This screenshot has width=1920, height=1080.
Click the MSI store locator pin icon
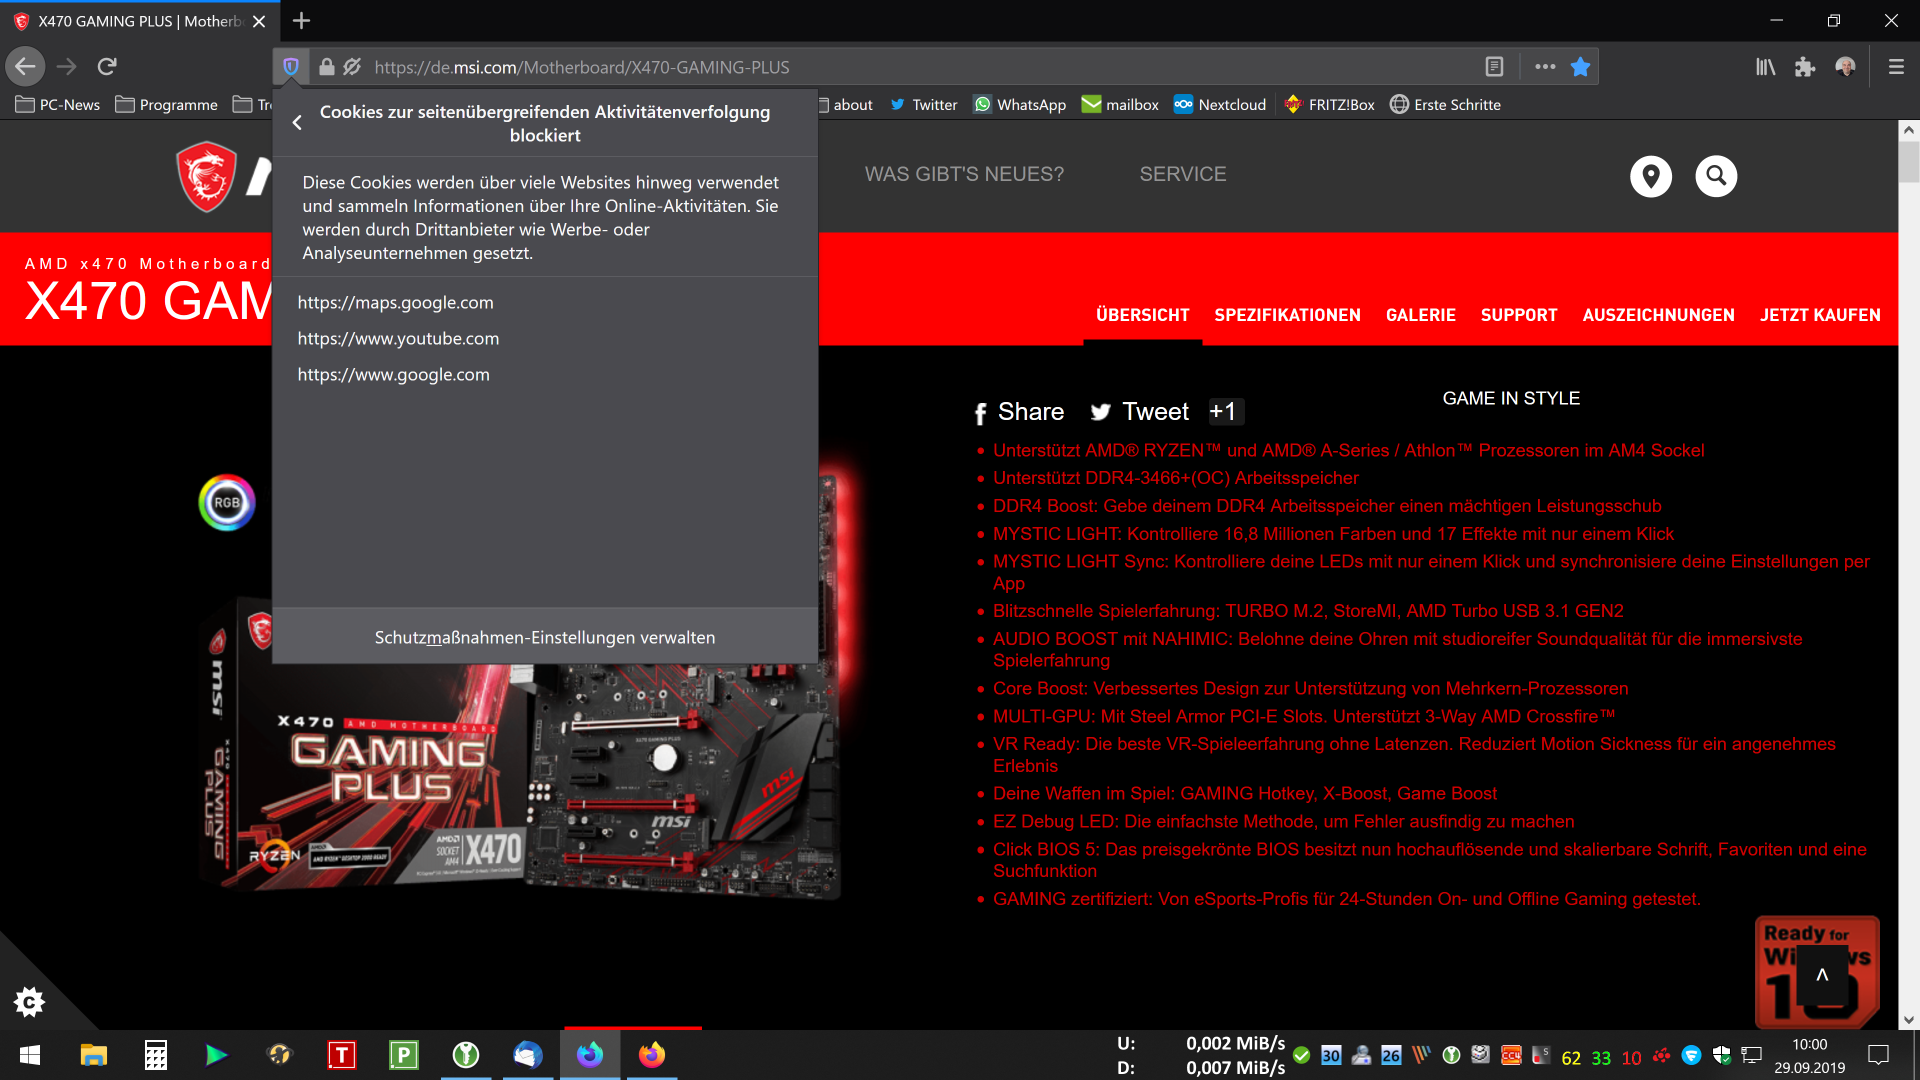pyautogui.click(x=1651, y=176)
